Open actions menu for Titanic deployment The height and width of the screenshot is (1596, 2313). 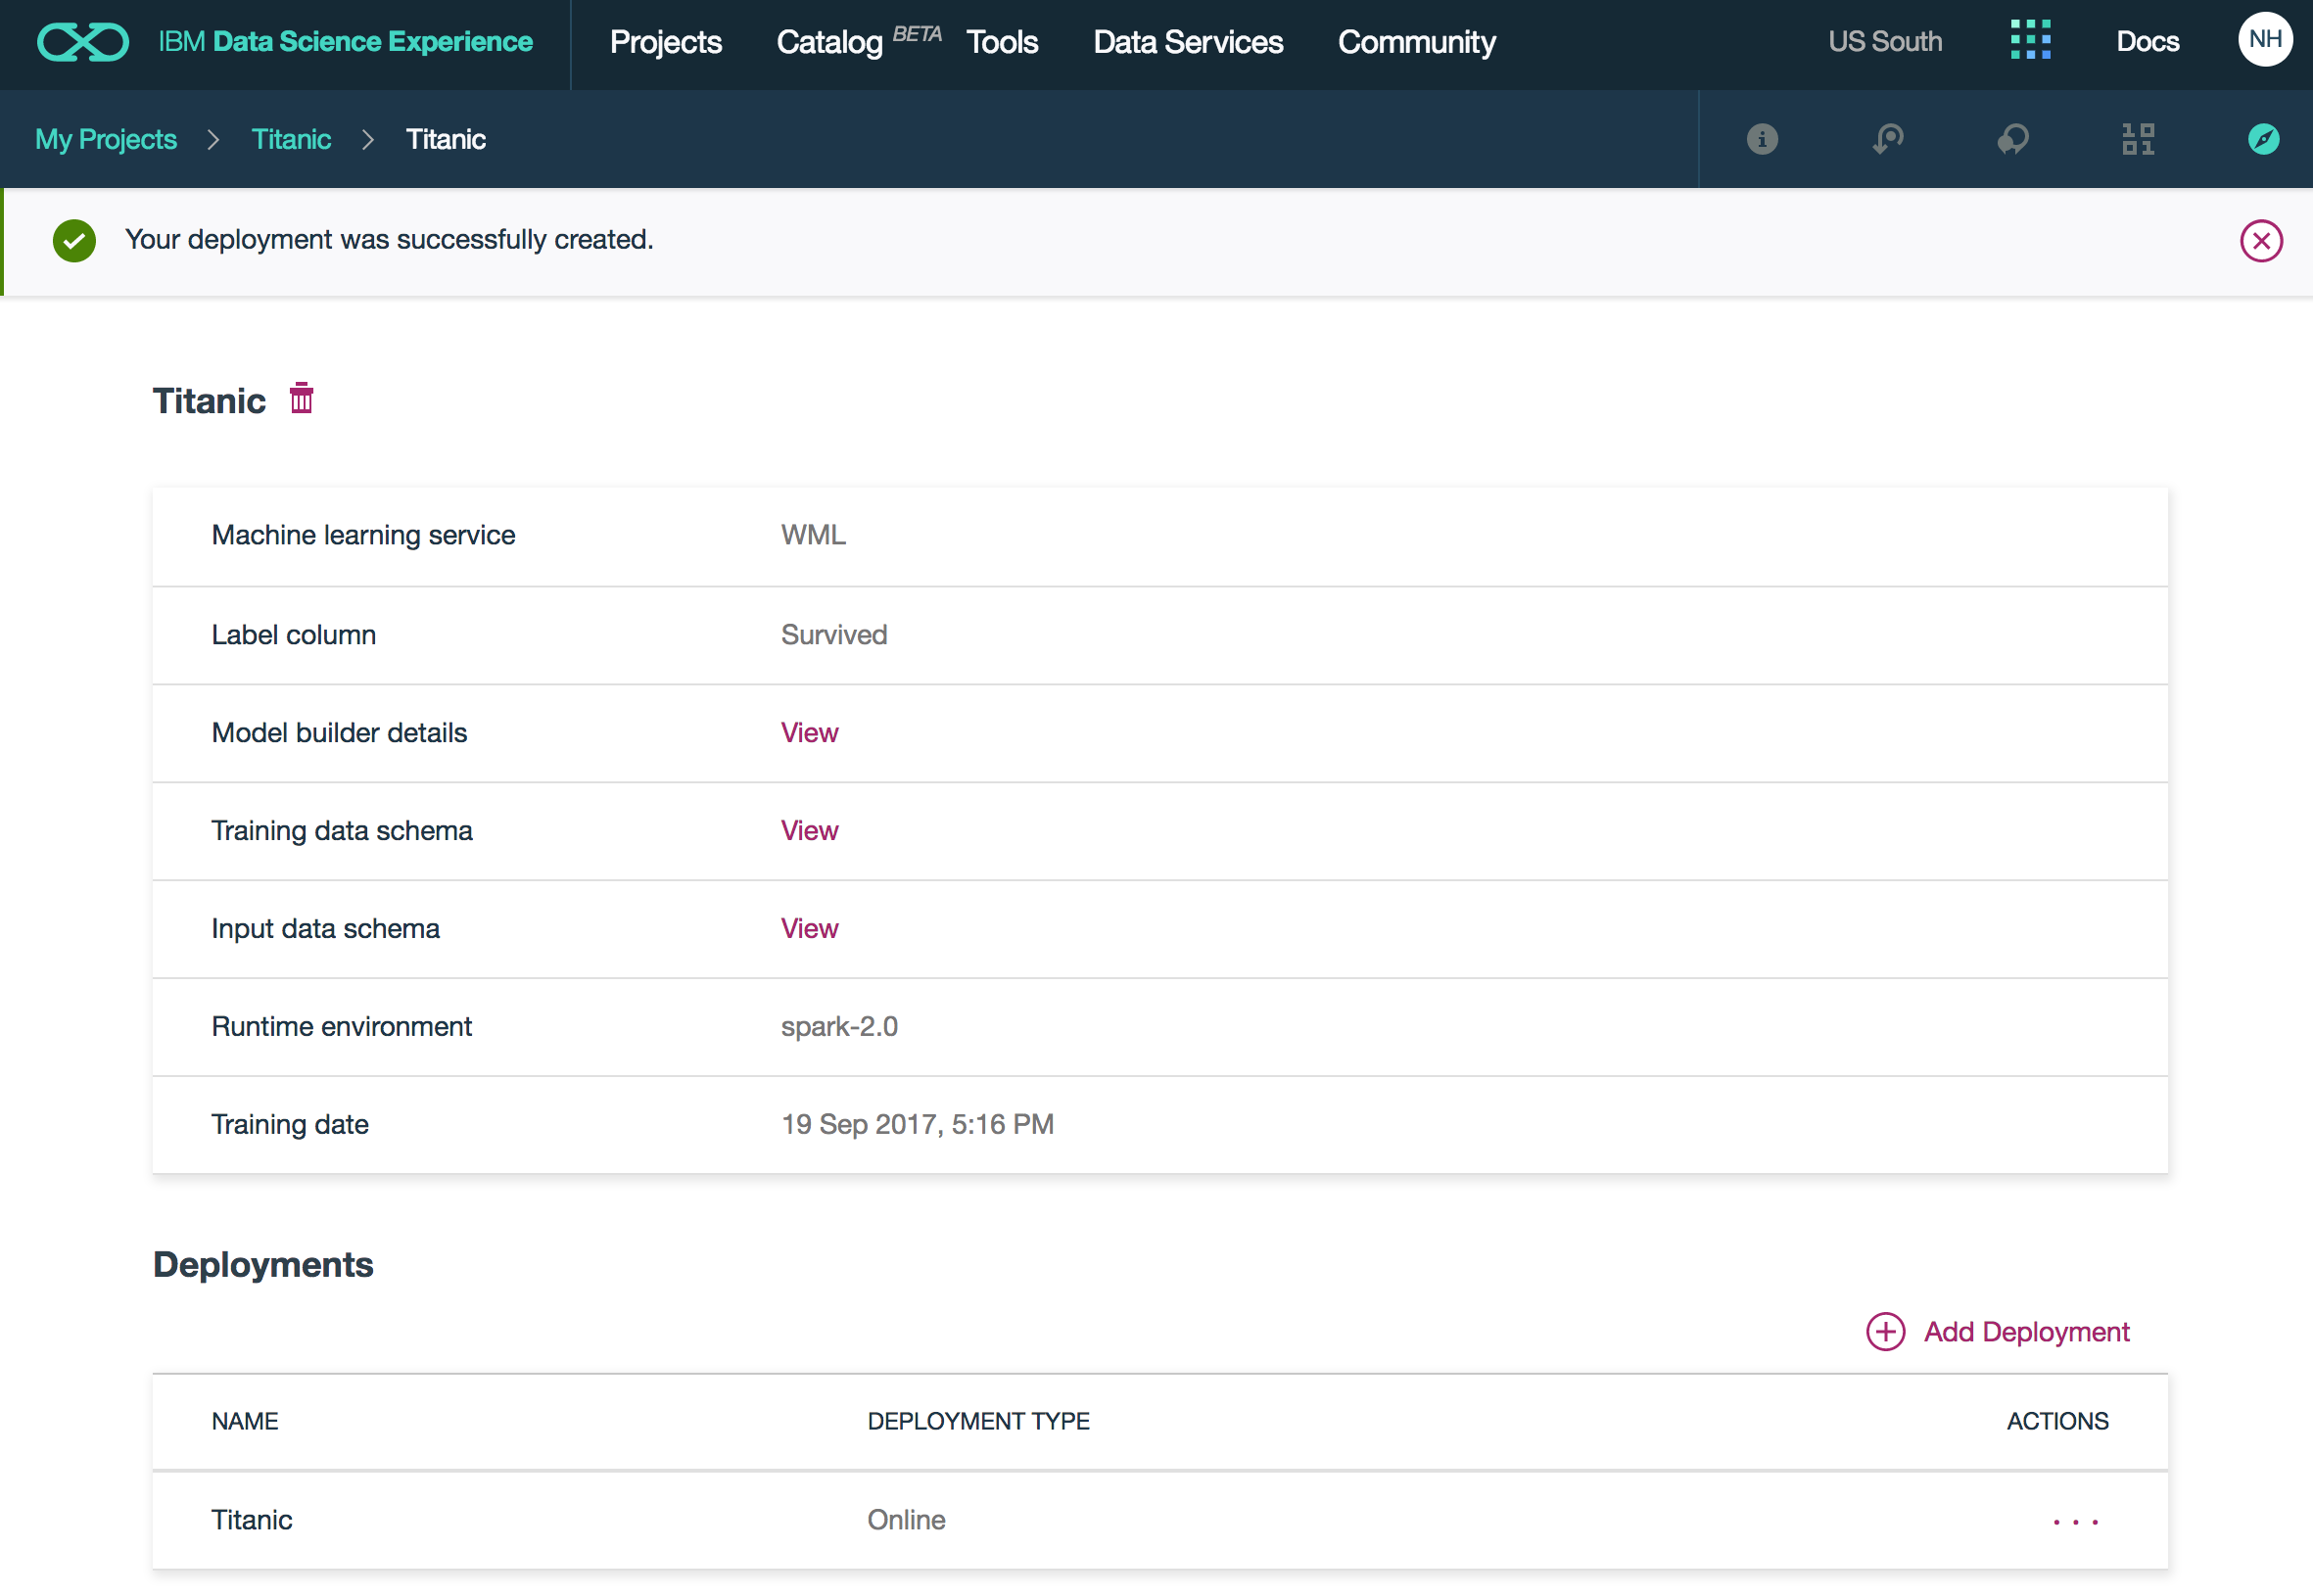(x=2075, y=1521)
